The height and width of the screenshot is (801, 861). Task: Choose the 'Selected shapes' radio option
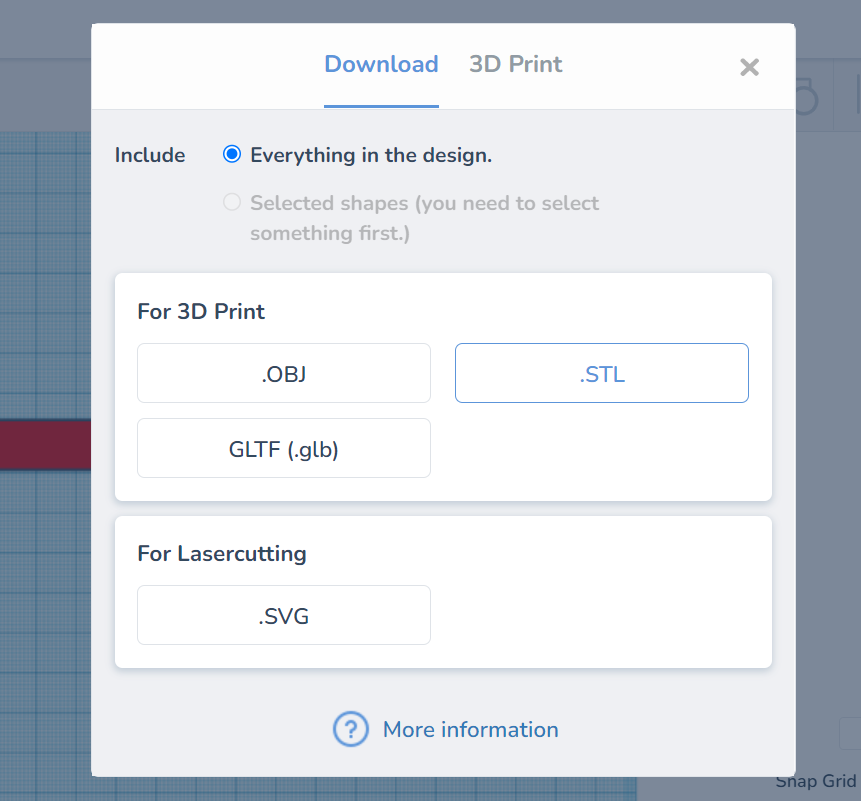(232, 202)
